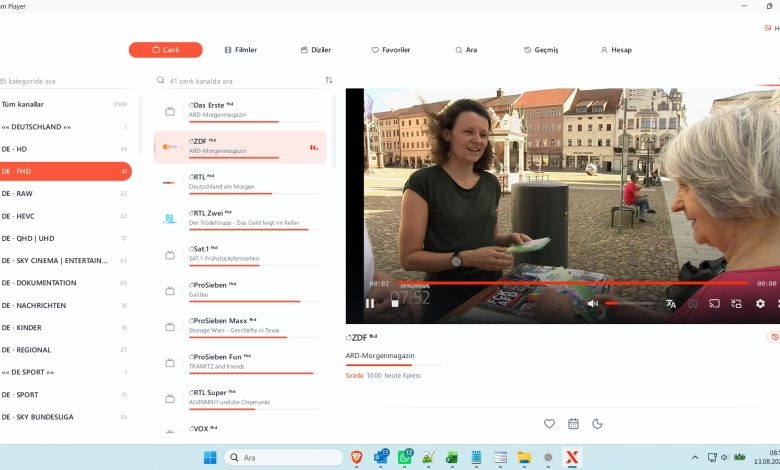Click the stream switch icon next to cast
The width and height of the screenshot is (780, 470).
(x=736, y=303)
